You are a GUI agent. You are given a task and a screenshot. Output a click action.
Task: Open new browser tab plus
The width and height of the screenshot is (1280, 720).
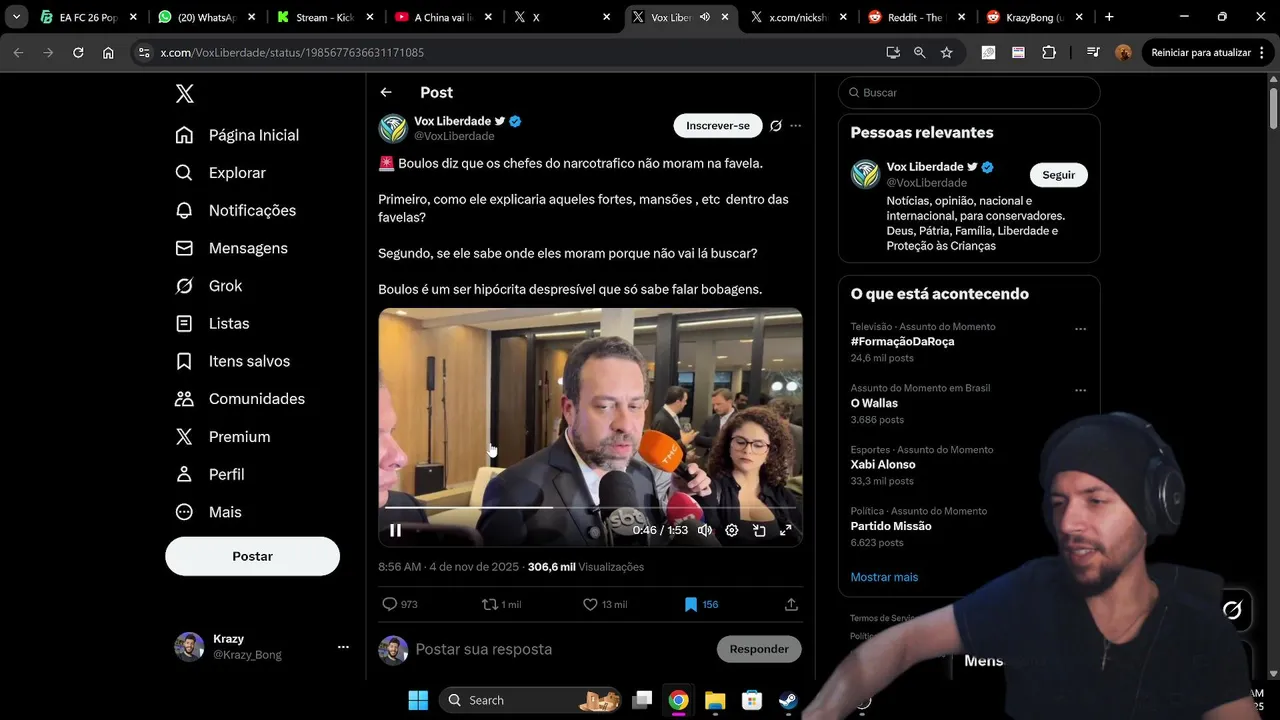click(1109, 17)
